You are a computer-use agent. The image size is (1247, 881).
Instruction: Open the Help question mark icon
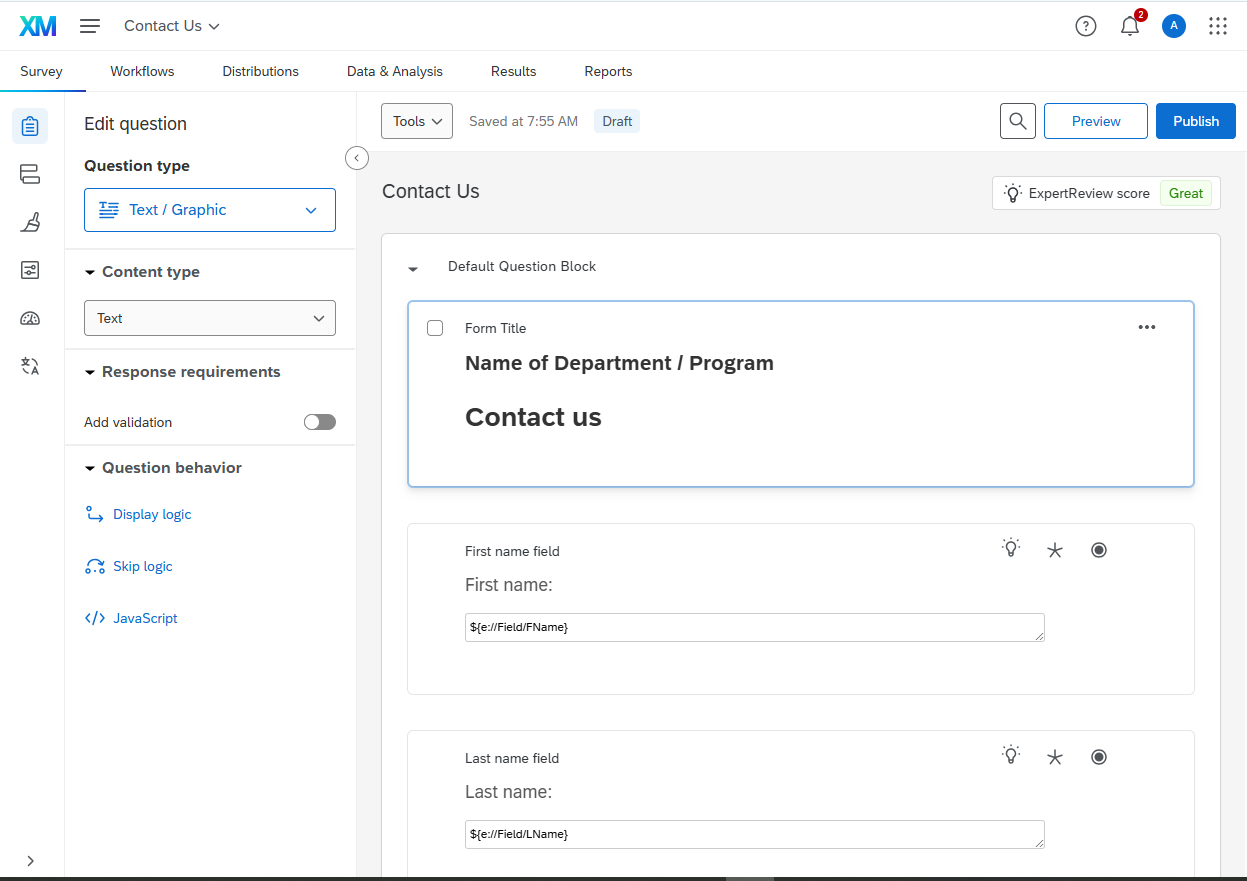pos(1086,26)
